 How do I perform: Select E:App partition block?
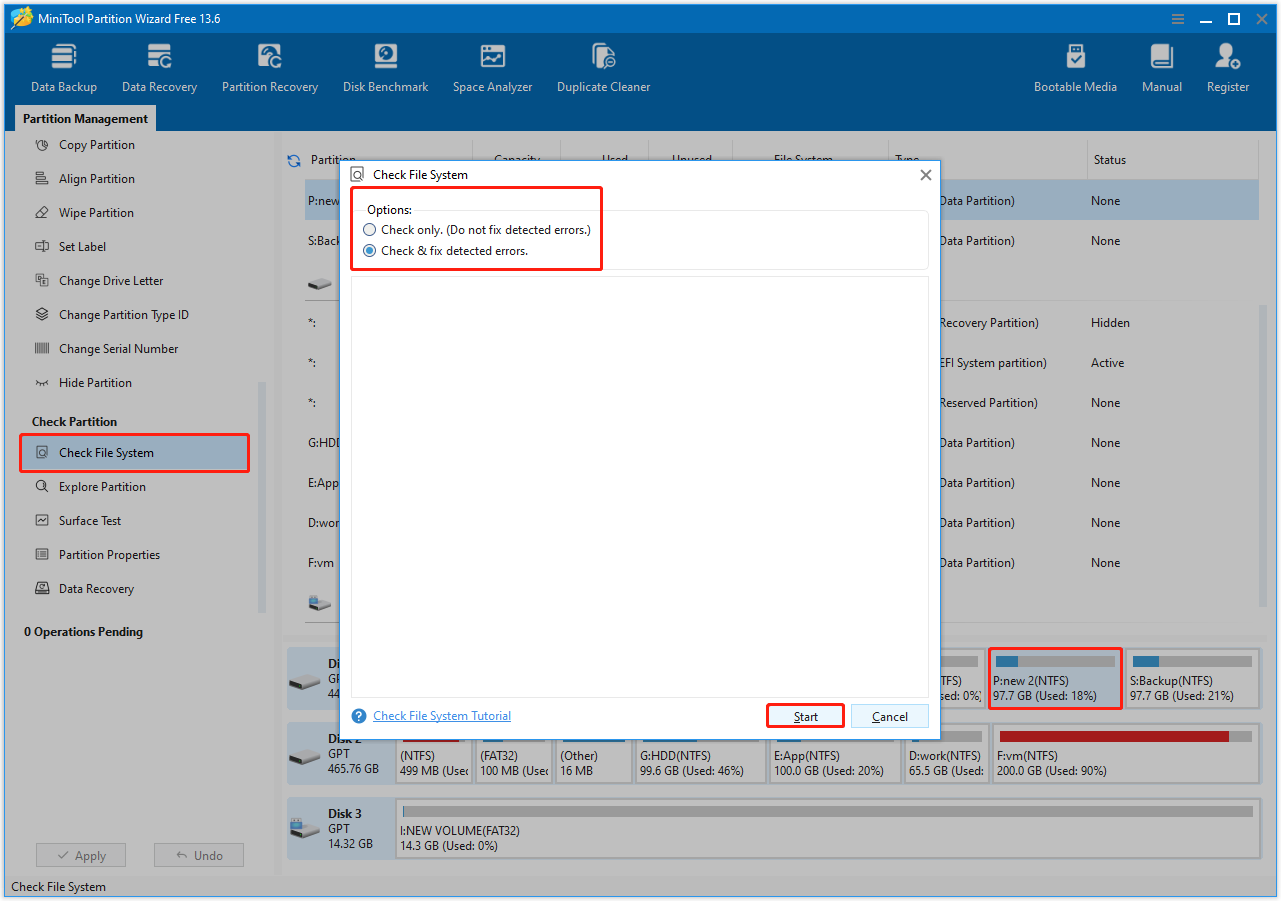835,754
